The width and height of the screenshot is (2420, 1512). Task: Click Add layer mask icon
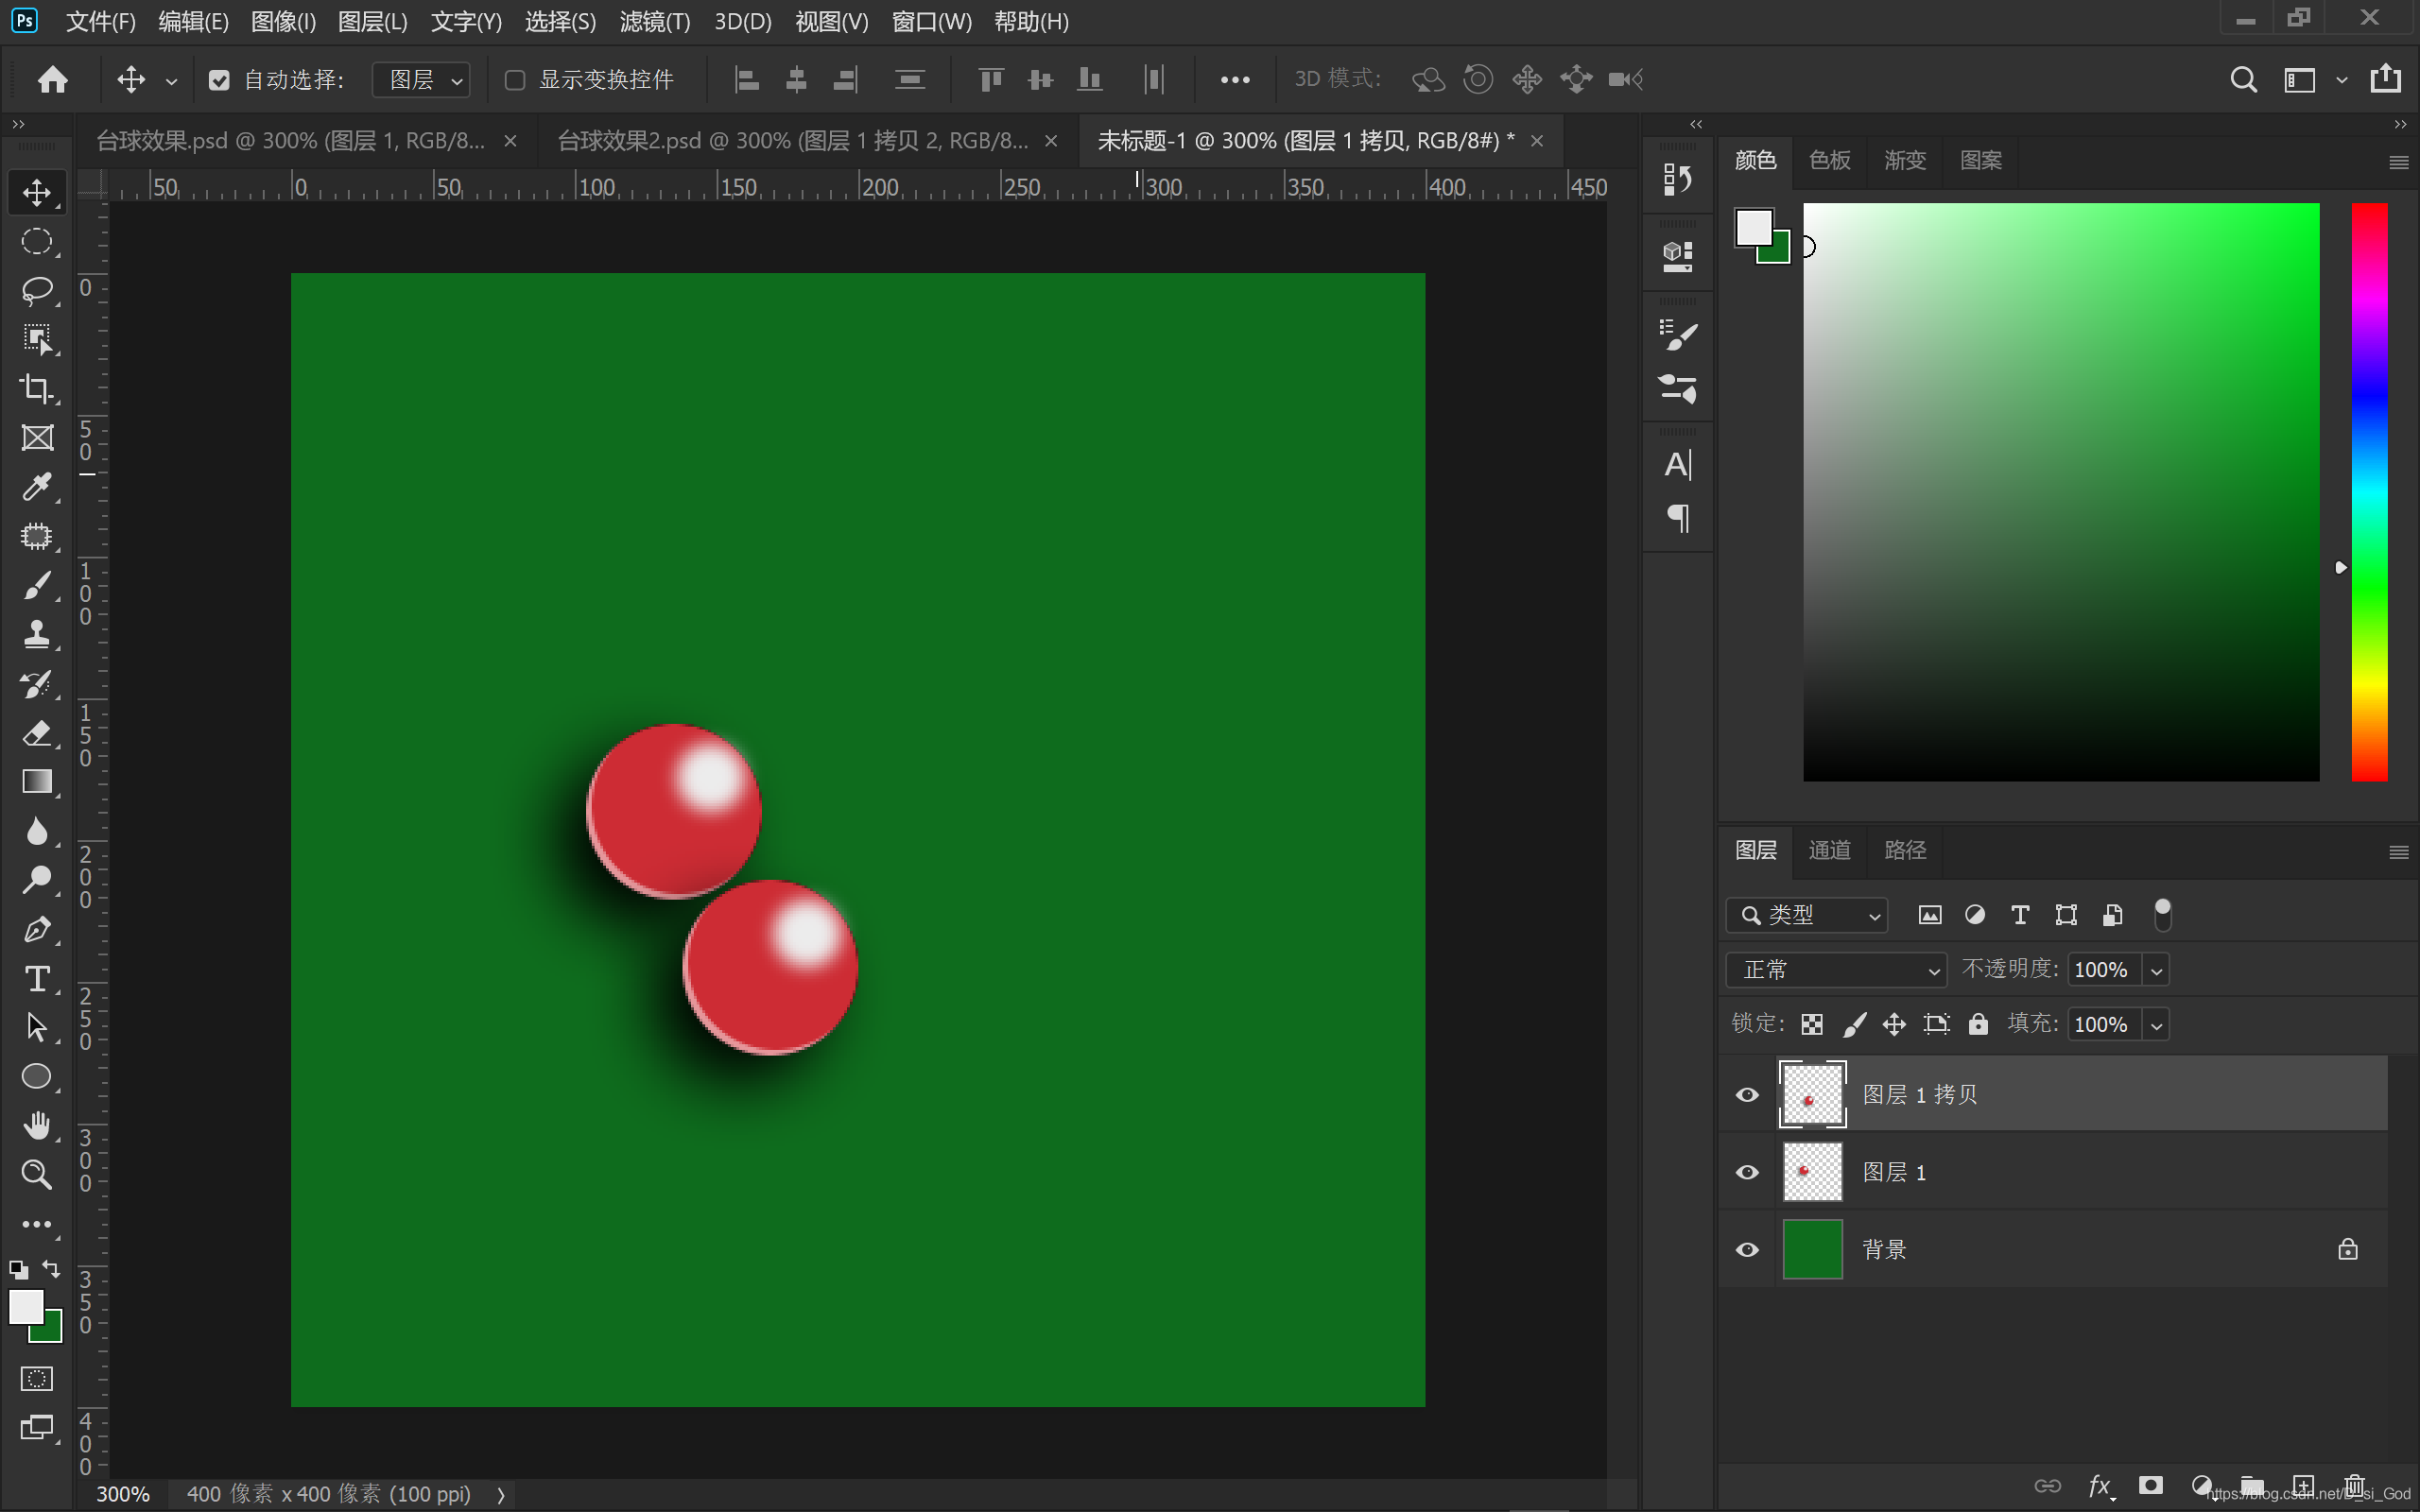point(2150,1486)
